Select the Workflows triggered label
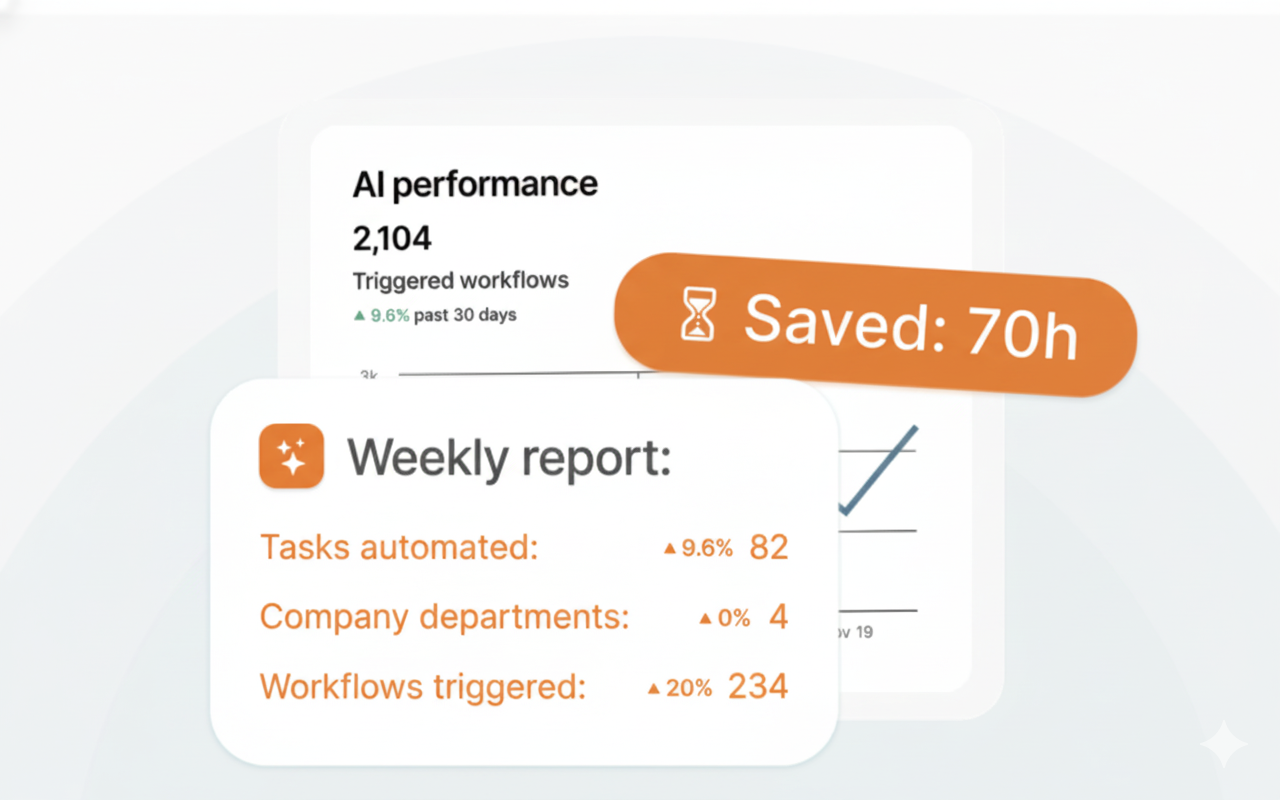This screenshot has height=800, width=1280. [x=422, y=687]
